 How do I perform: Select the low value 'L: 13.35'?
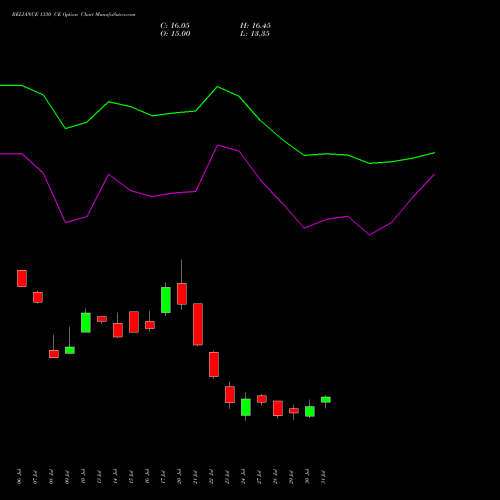(255, 34)
